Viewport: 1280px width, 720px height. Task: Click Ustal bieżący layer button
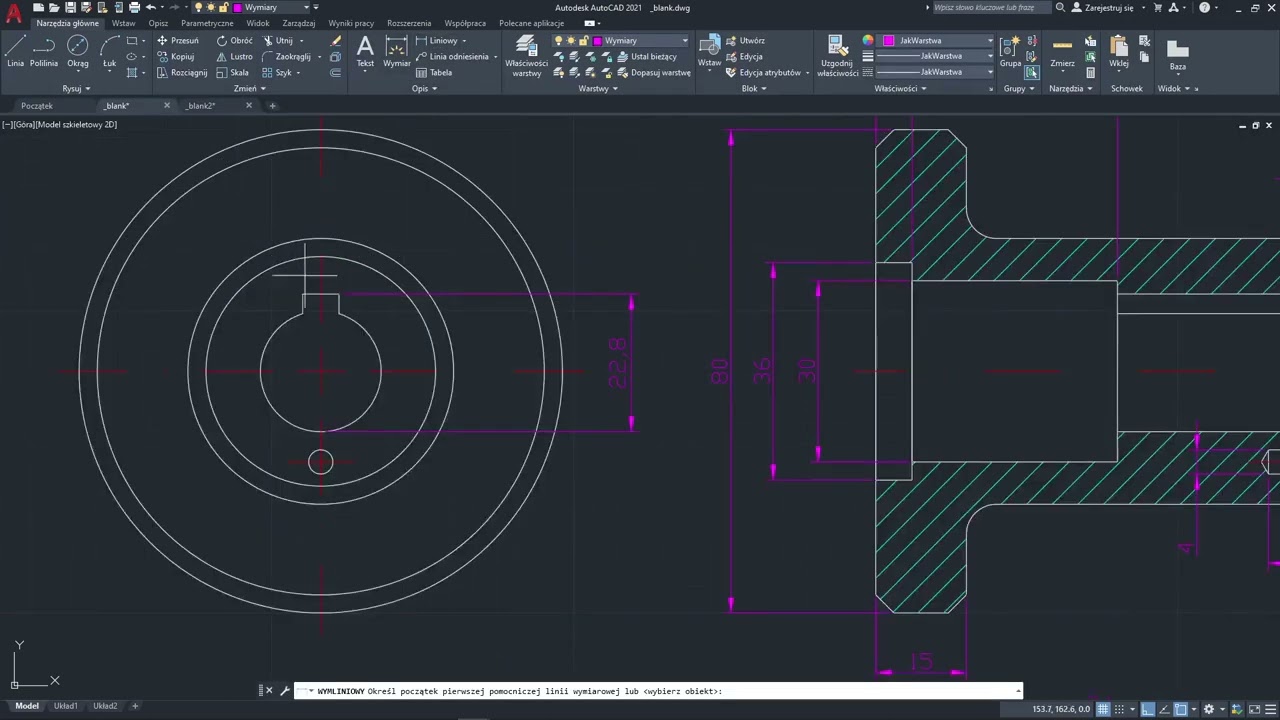(646, 57)
